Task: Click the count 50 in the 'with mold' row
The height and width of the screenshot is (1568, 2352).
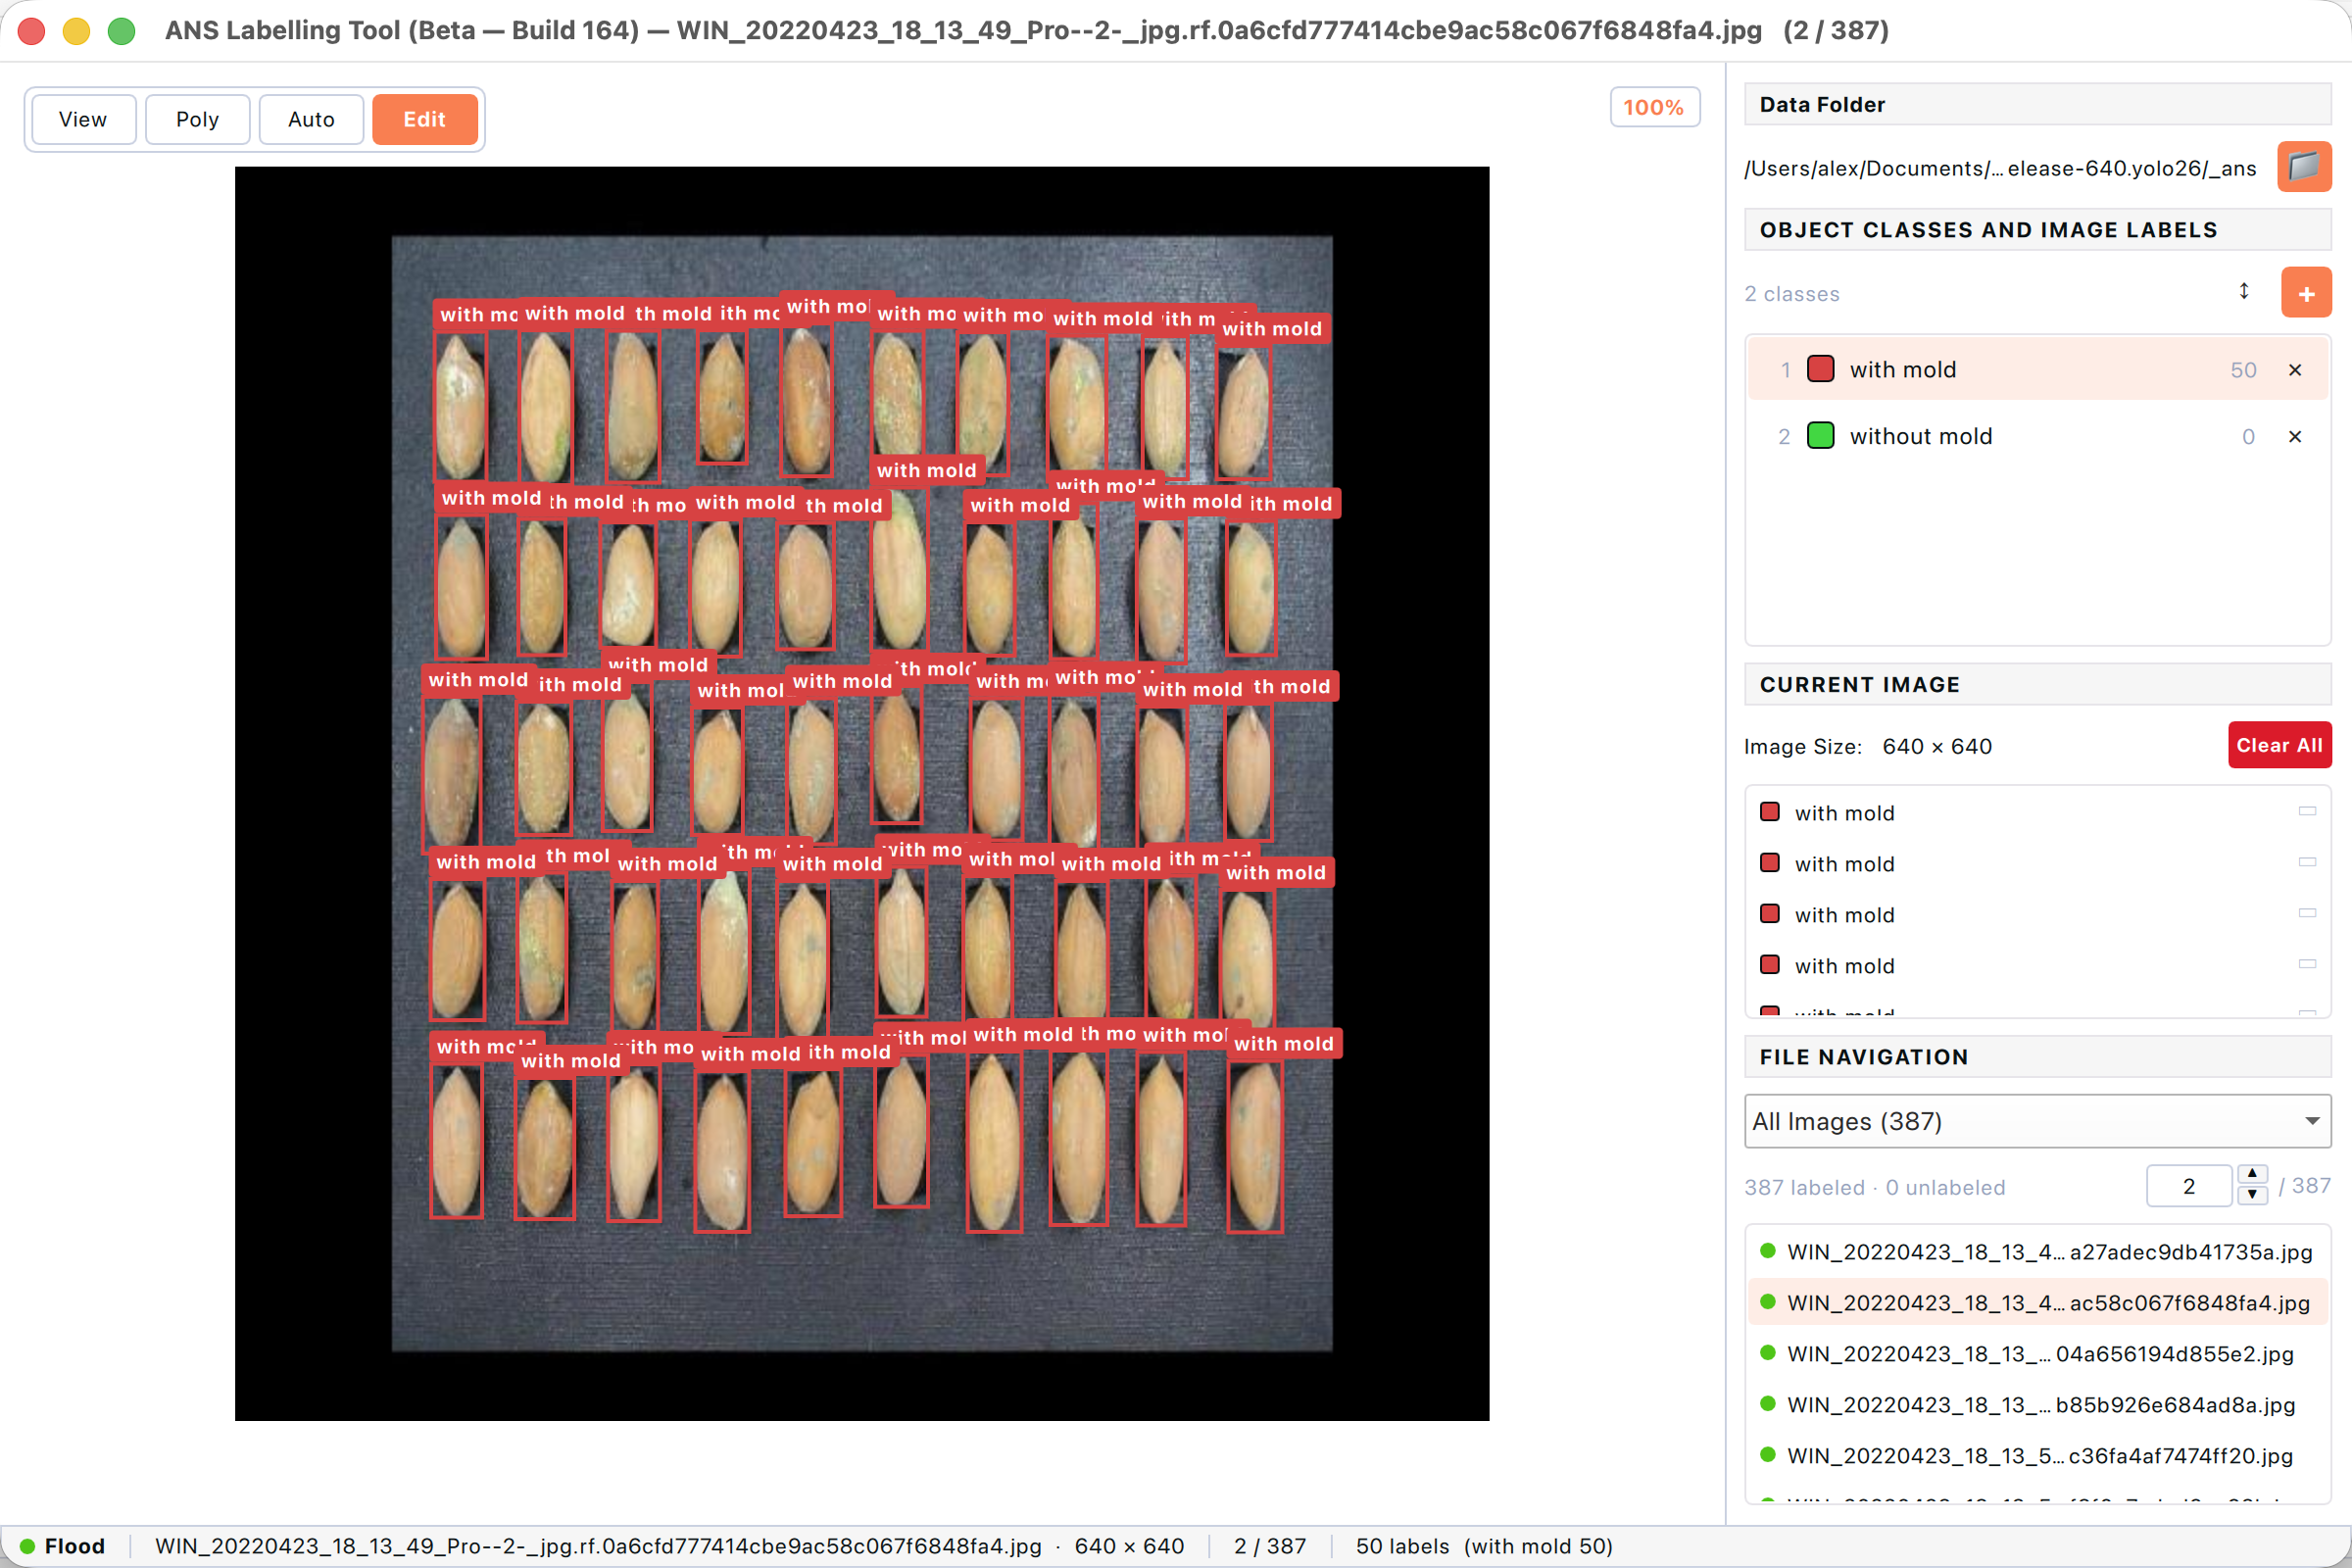Action: 2243,370
